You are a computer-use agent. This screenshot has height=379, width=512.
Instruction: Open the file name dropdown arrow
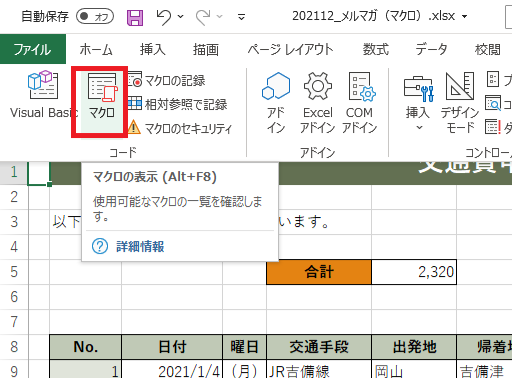pyautogui.click(x=464, y=16)
